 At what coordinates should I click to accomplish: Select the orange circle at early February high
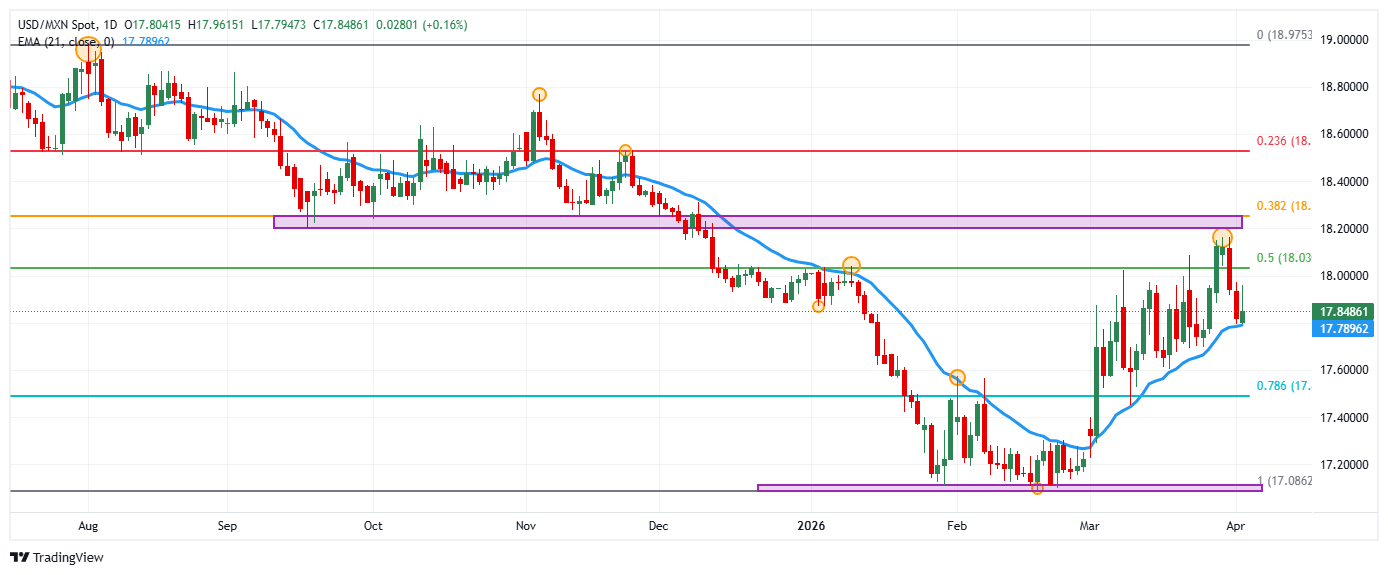pos(957,377)
